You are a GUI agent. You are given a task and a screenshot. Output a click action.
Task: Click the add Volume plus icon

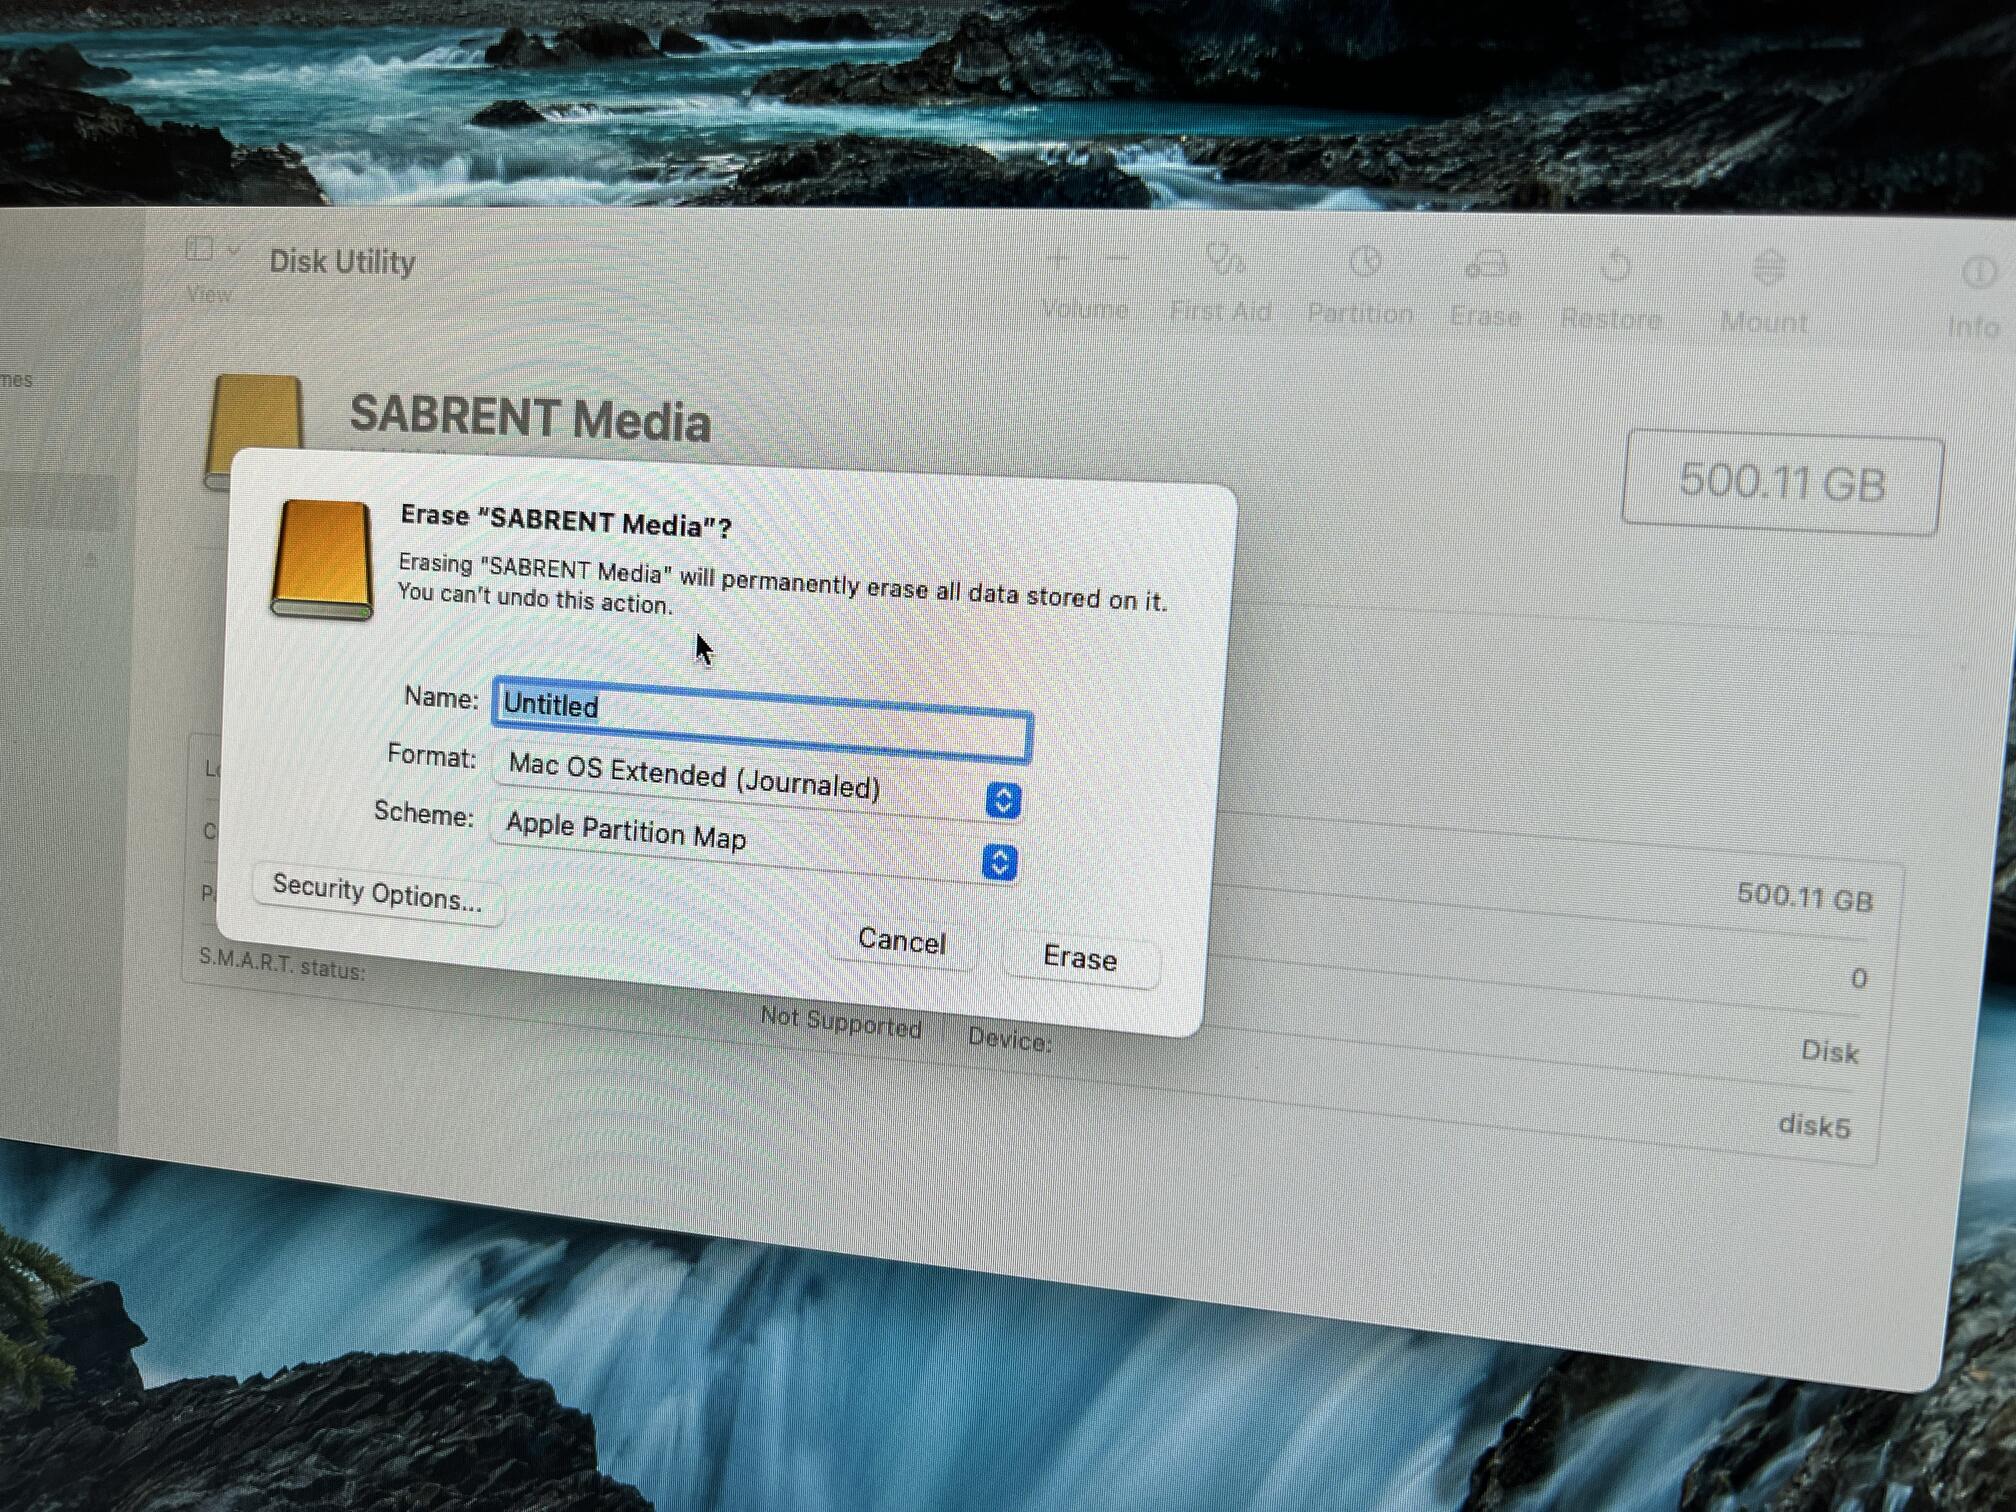click(1058, 259)
